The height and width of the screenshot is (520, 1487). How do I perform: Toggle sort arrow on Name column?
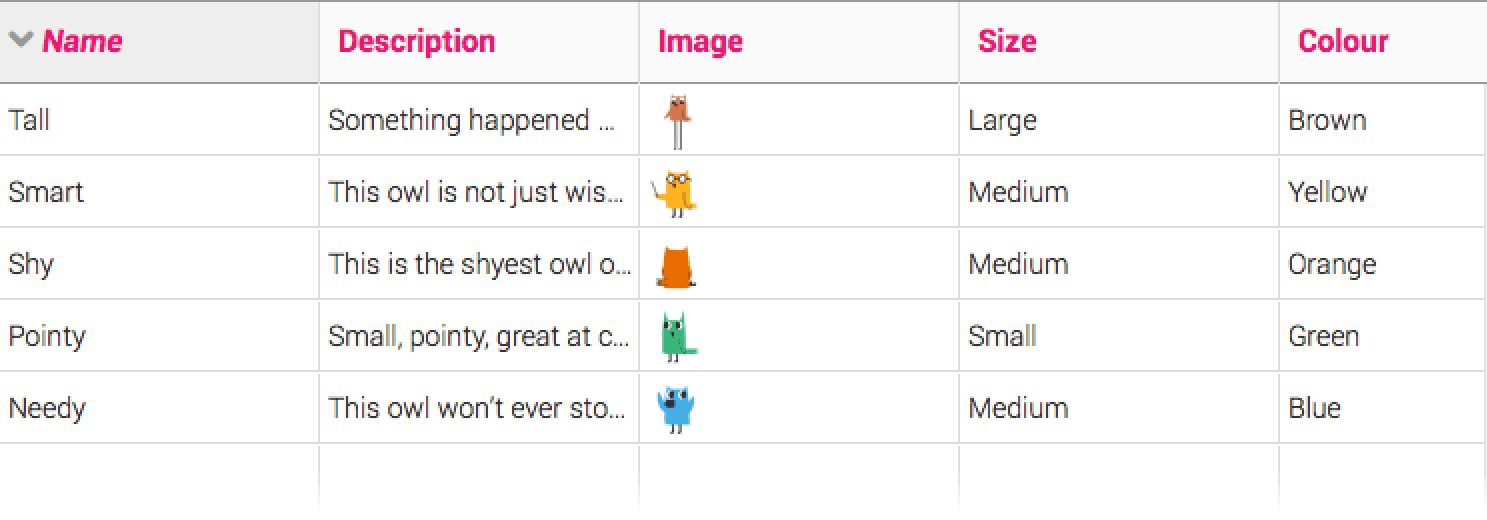[21, 40]
